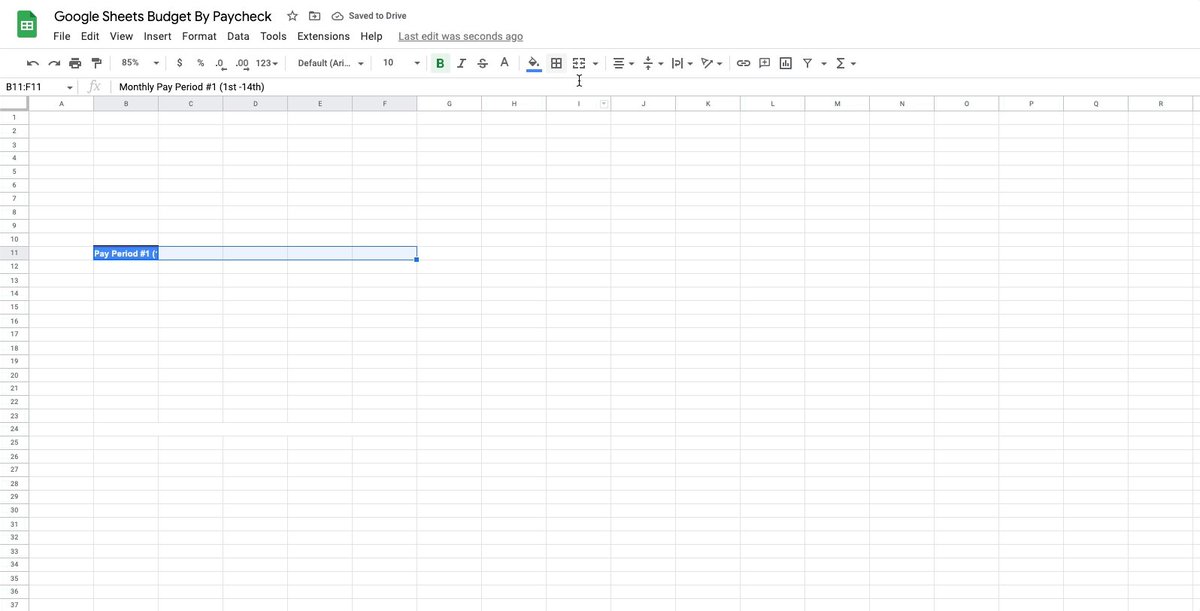Open the font size 10 dropdown
1200x611 pixels.
click(x=401, y=63)
